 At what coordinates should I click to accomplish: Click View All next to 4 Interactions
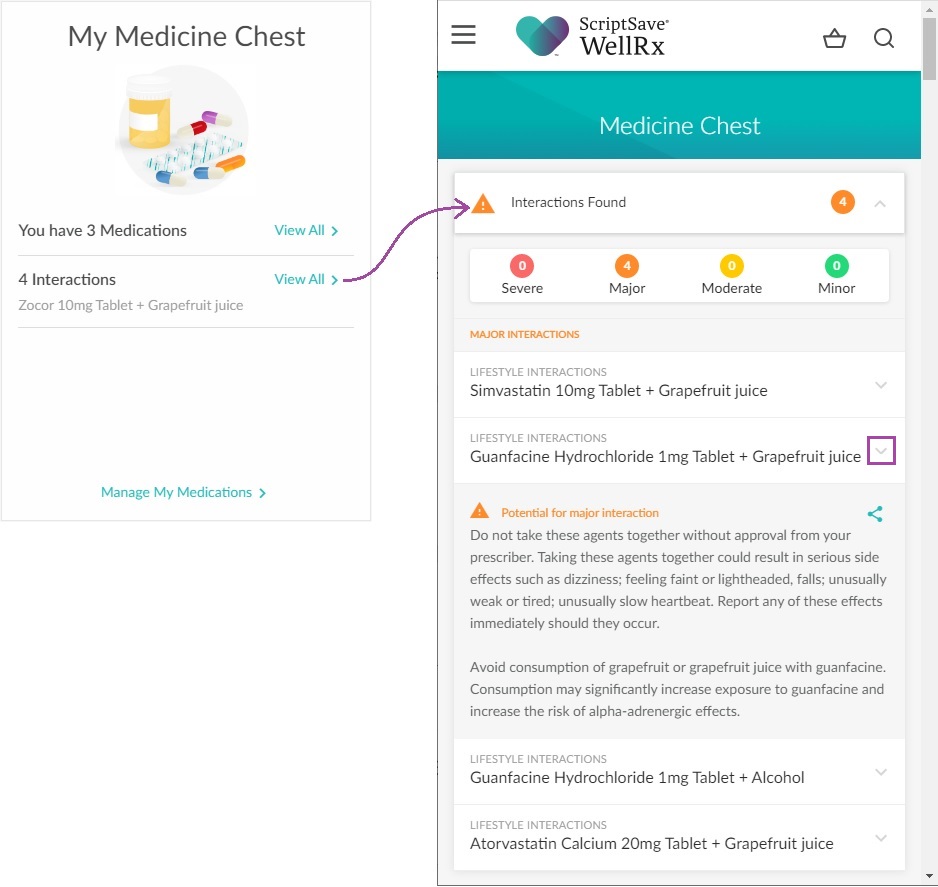tap(306, 280)
